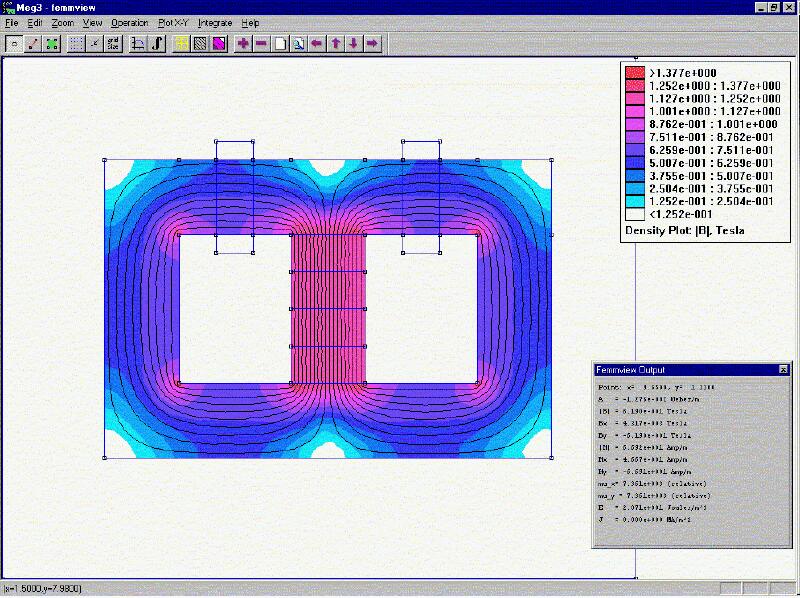Zoom in with the plus icon
The width and height of the screenshot is (800, 598).
click(x=243, y=43)
